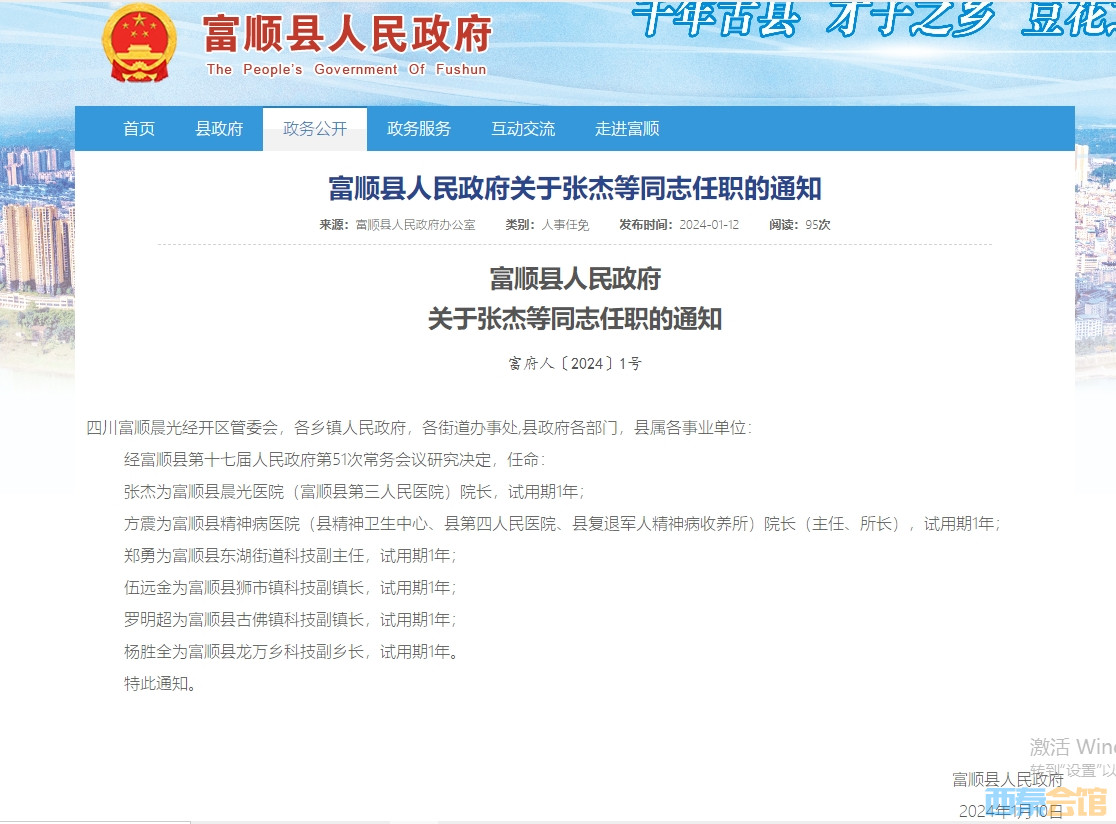Click the 特此通知 closing line
The image size is (1116, 824).
(159, 684)
